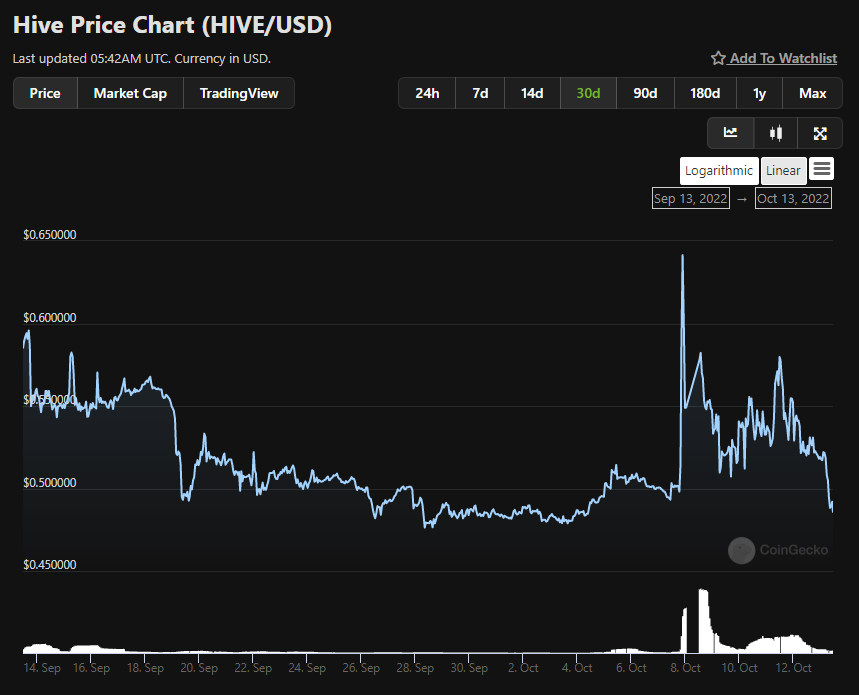Expand chart to fullscreen icon

pyautogui.click(x=820, y=133)
